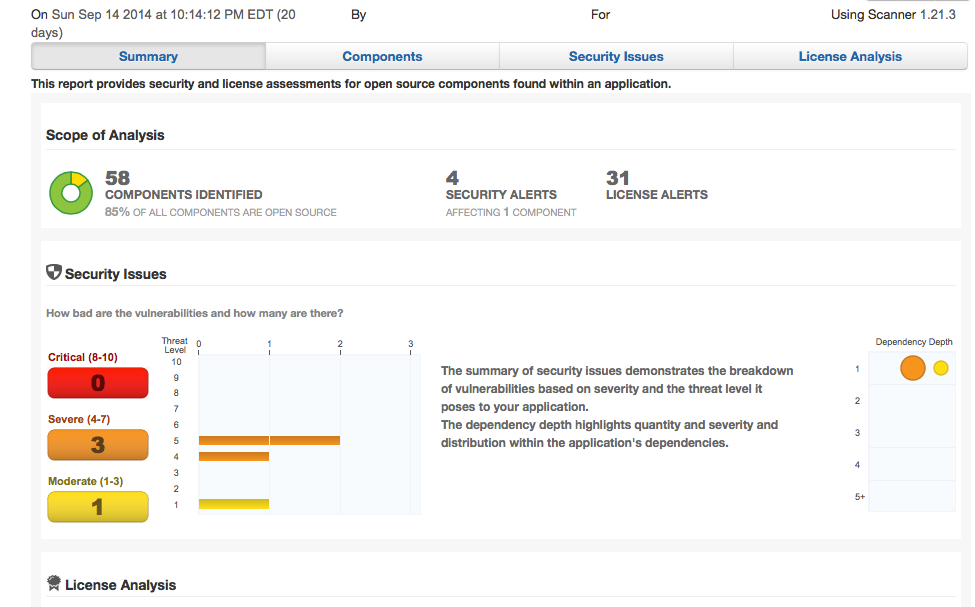Click the orange threat level 4 bar

click(234, 456)
